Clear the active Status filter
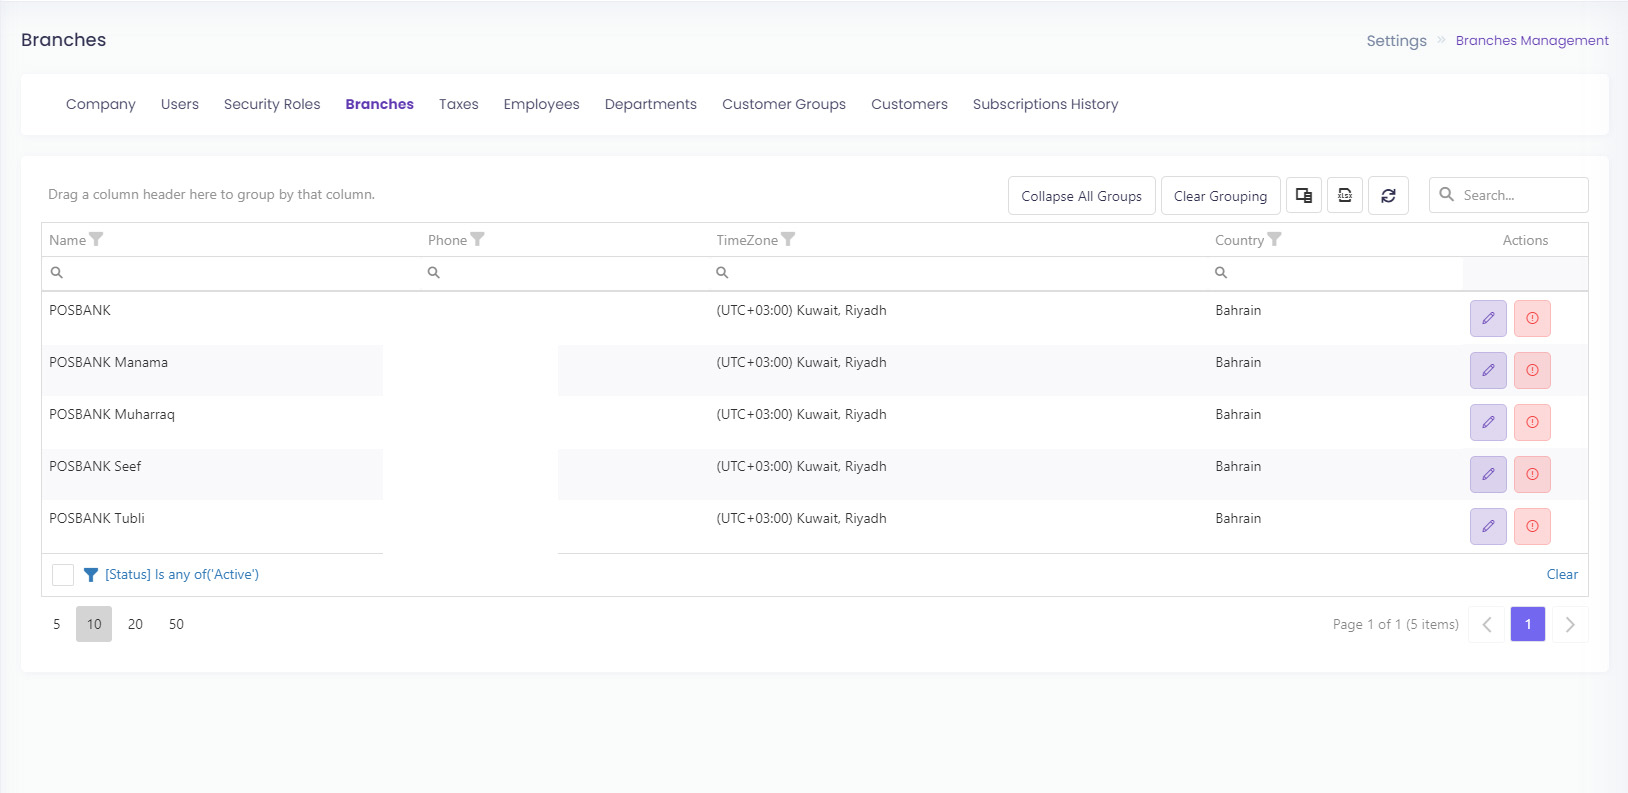This screenshot has width=1628, height=793. click(1562, 574)
